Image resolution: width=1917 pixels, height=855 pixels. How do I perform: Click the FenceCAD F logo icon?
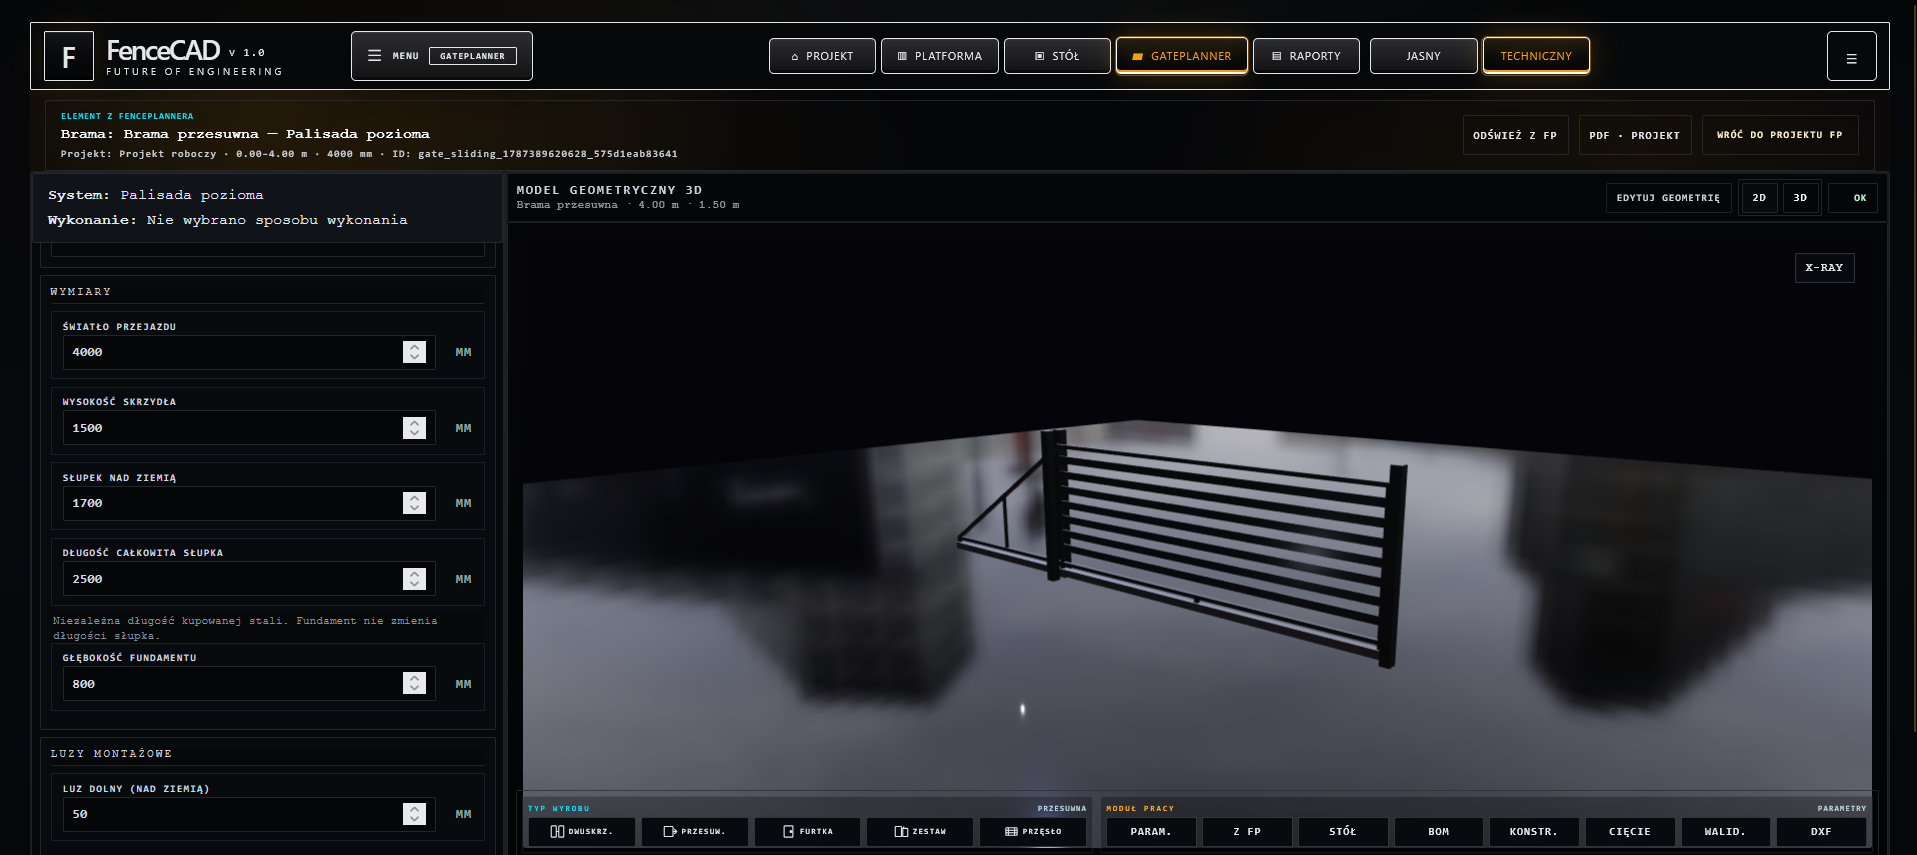click(x=69, y=56)
